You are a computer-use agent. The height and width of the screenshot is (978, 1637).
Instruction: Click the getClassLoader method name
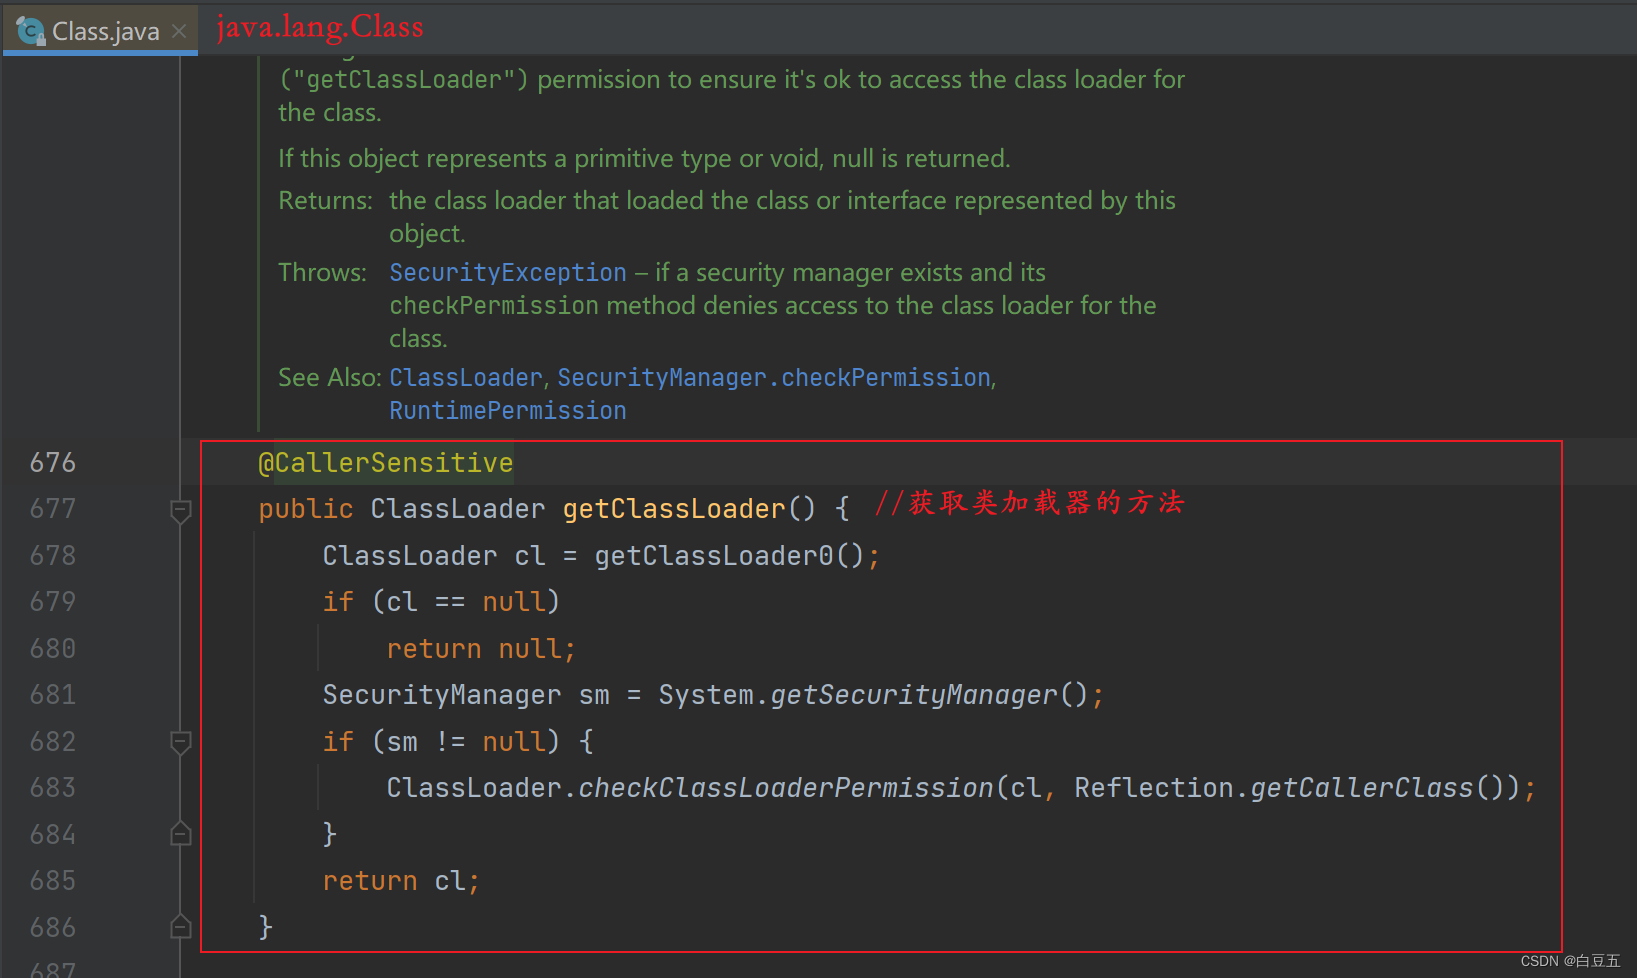tap(674, 509)
